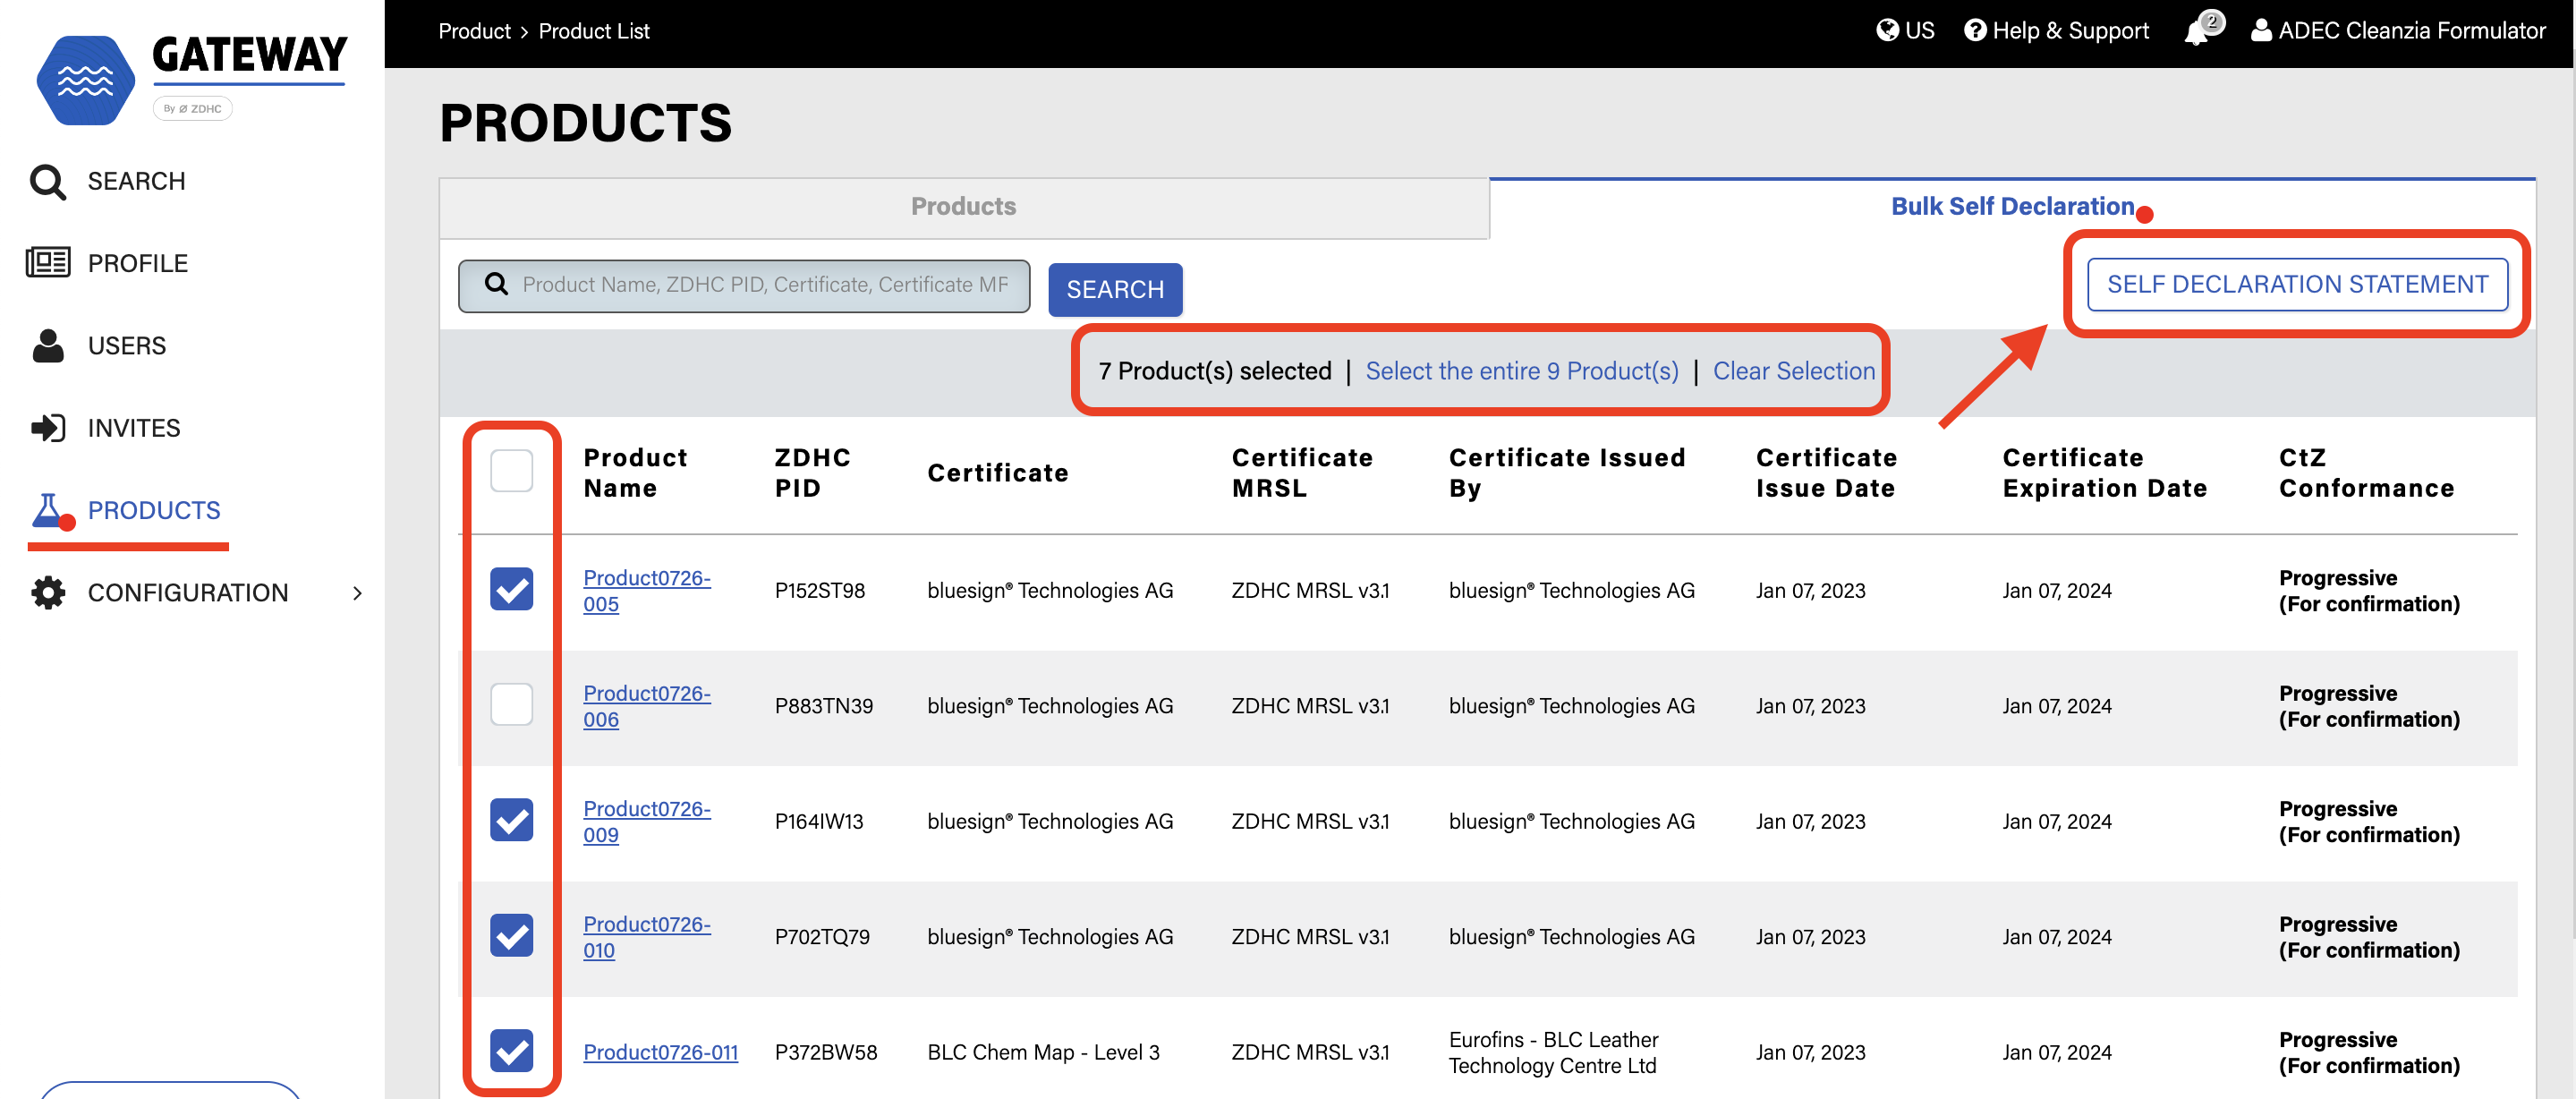Click the Invites arrow icon
The width and height of the screenshot is (2576, 1099).
[x=47, y=428]
